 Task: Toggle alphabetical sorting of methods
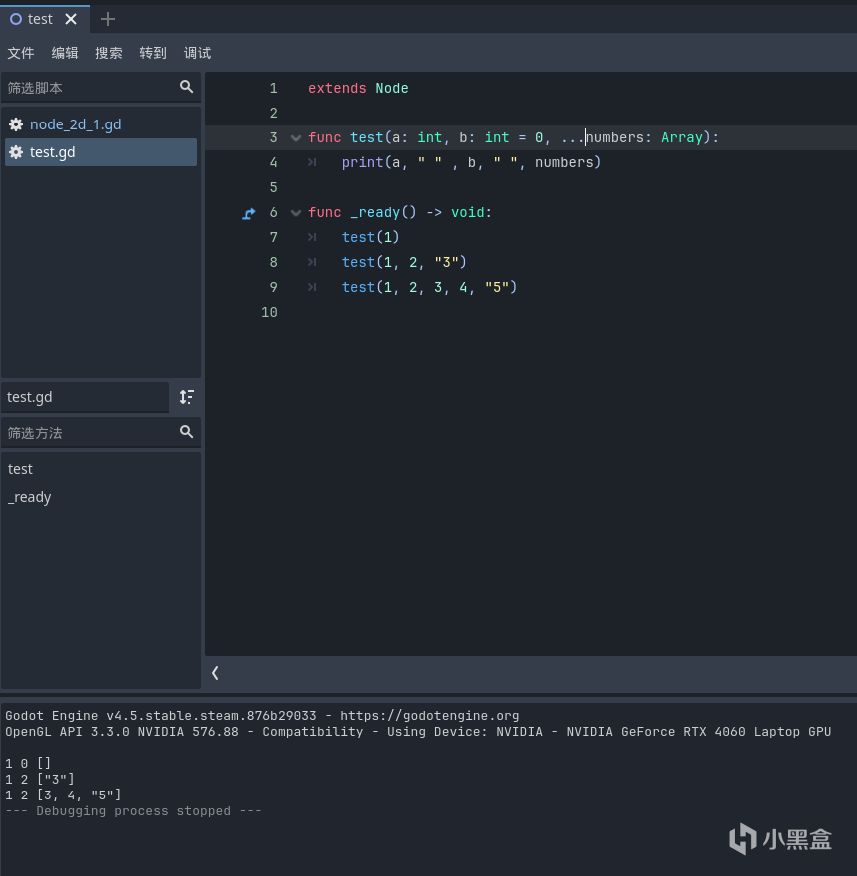pyautogui.click(x=187, y=397)
